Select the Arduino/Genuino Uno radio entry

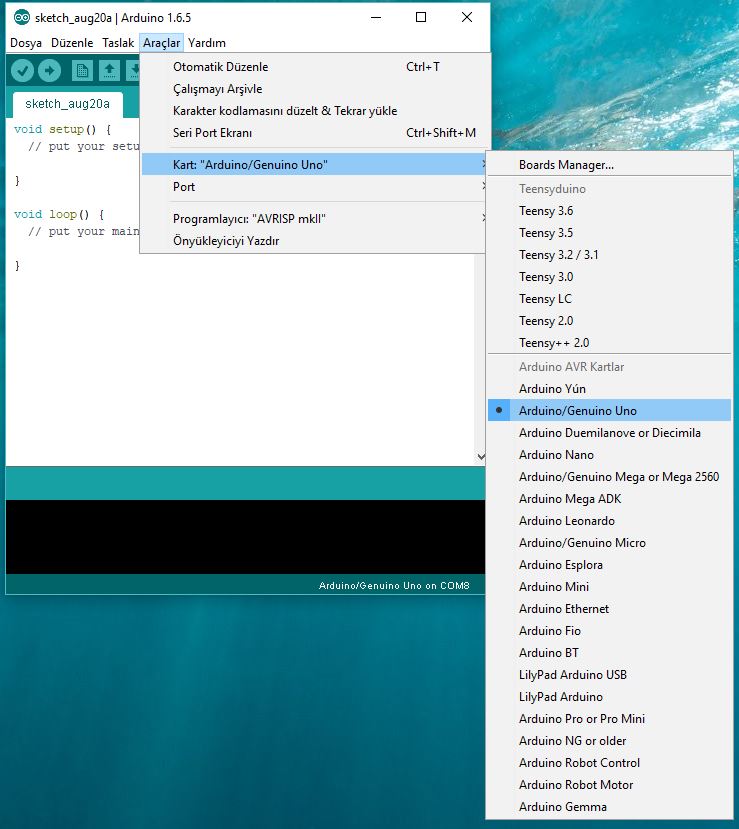tap(609, 411)
